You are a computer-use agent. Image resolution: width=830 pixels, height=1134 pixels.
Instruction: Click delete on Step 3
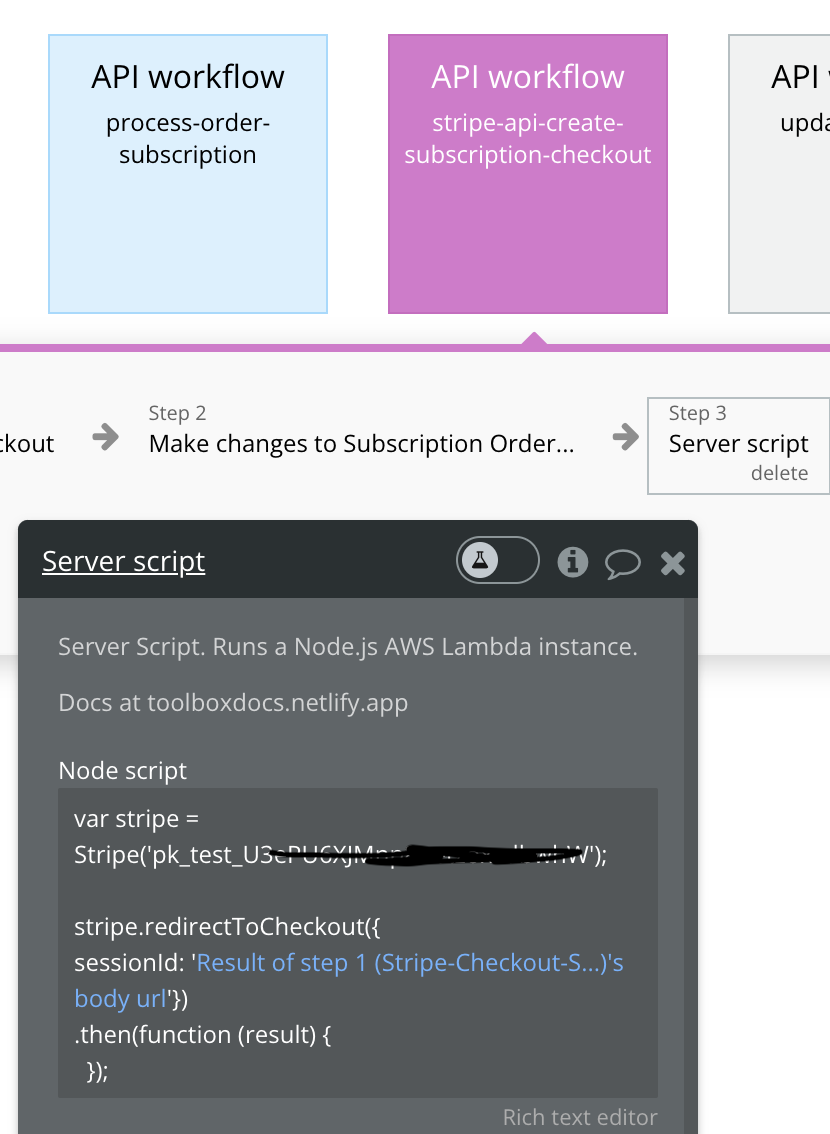coord(779,473)
